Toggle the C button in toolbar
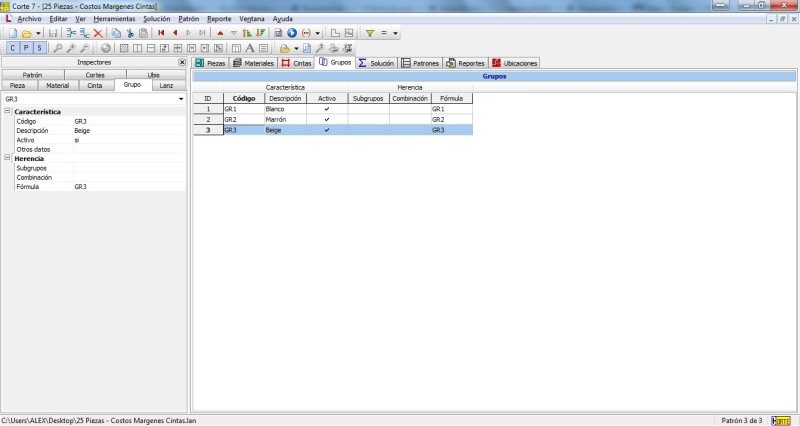Screen dimensions: 800x426 tap(12, 48)
